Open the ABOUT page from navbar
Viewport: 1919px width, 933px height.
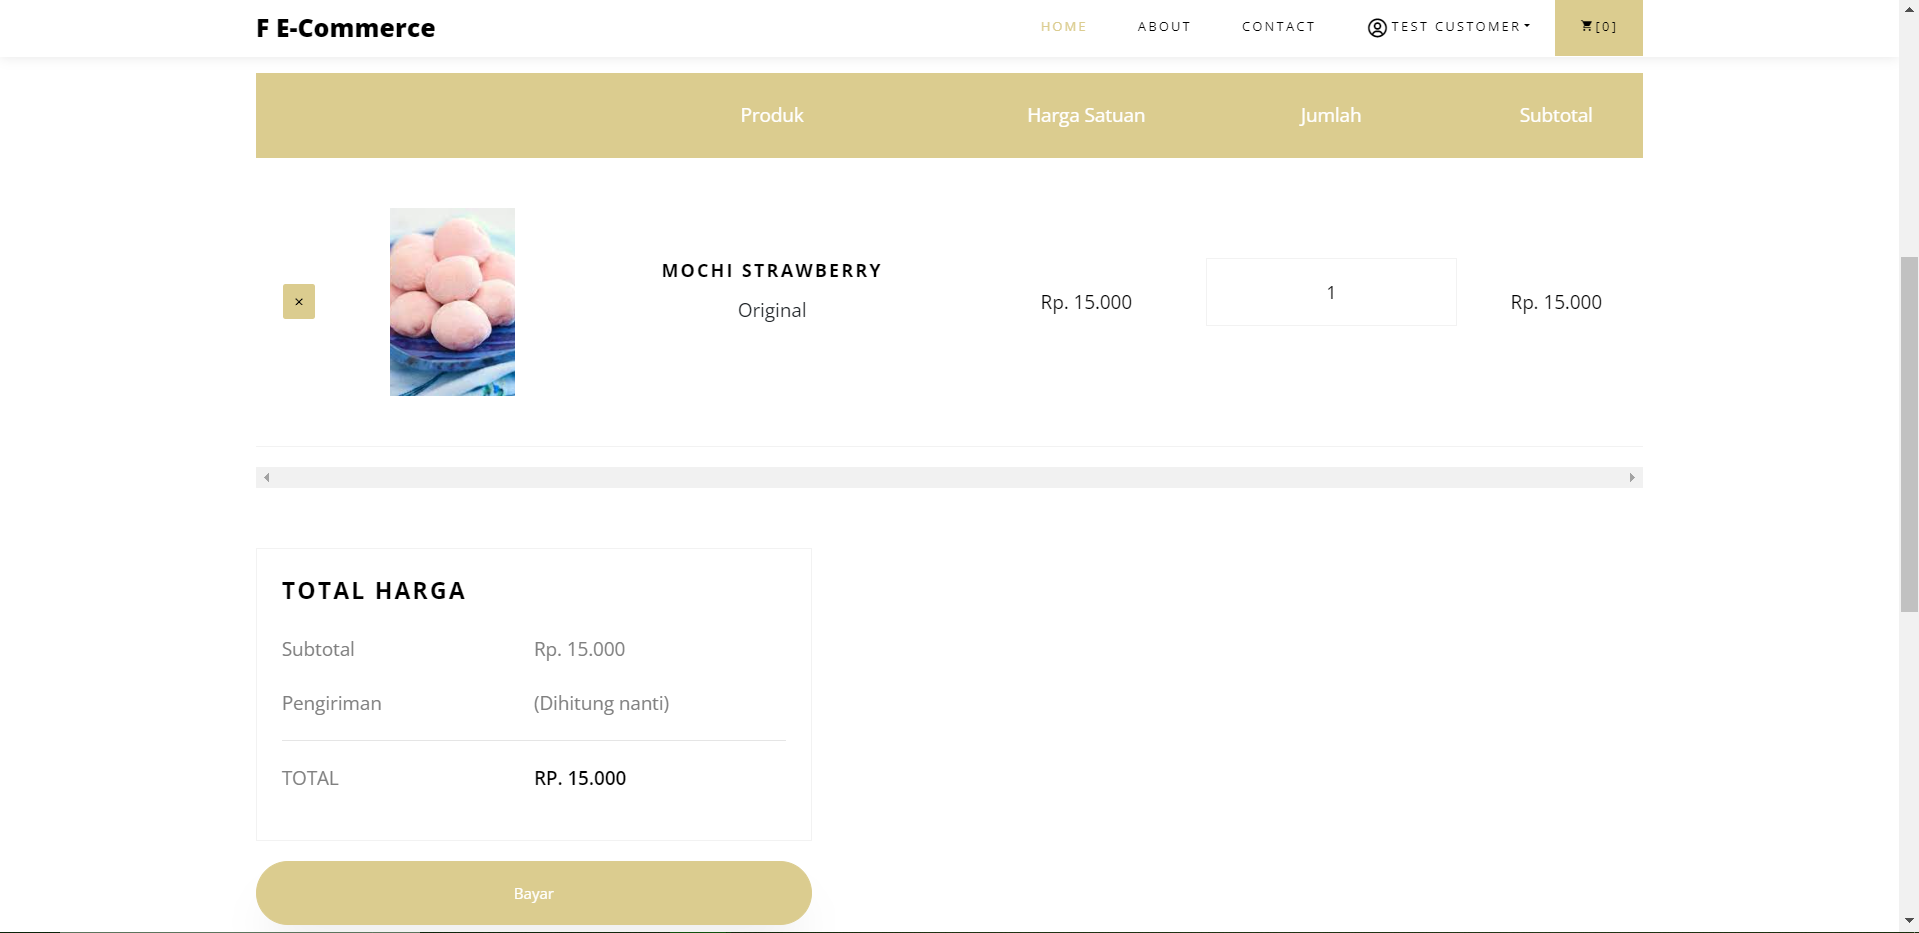coord(1164,27)
